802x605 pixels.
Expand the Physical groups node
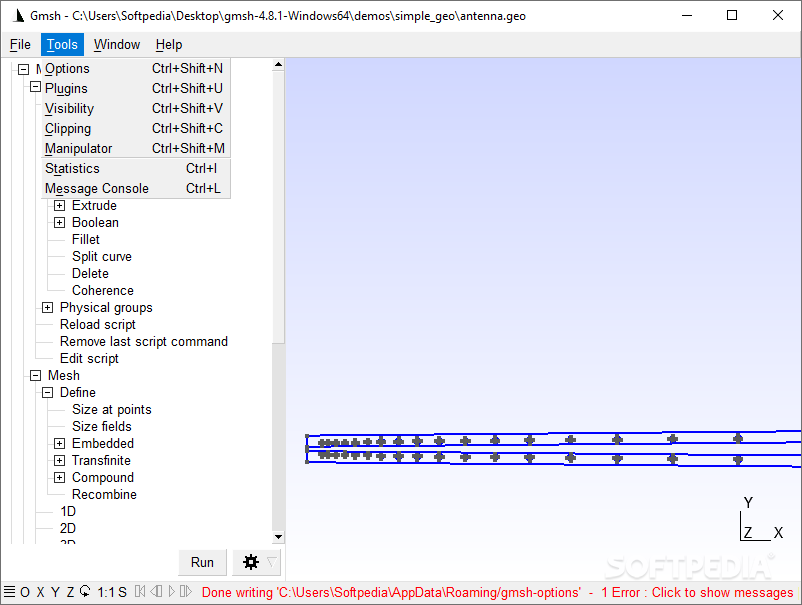pos(48,307)
